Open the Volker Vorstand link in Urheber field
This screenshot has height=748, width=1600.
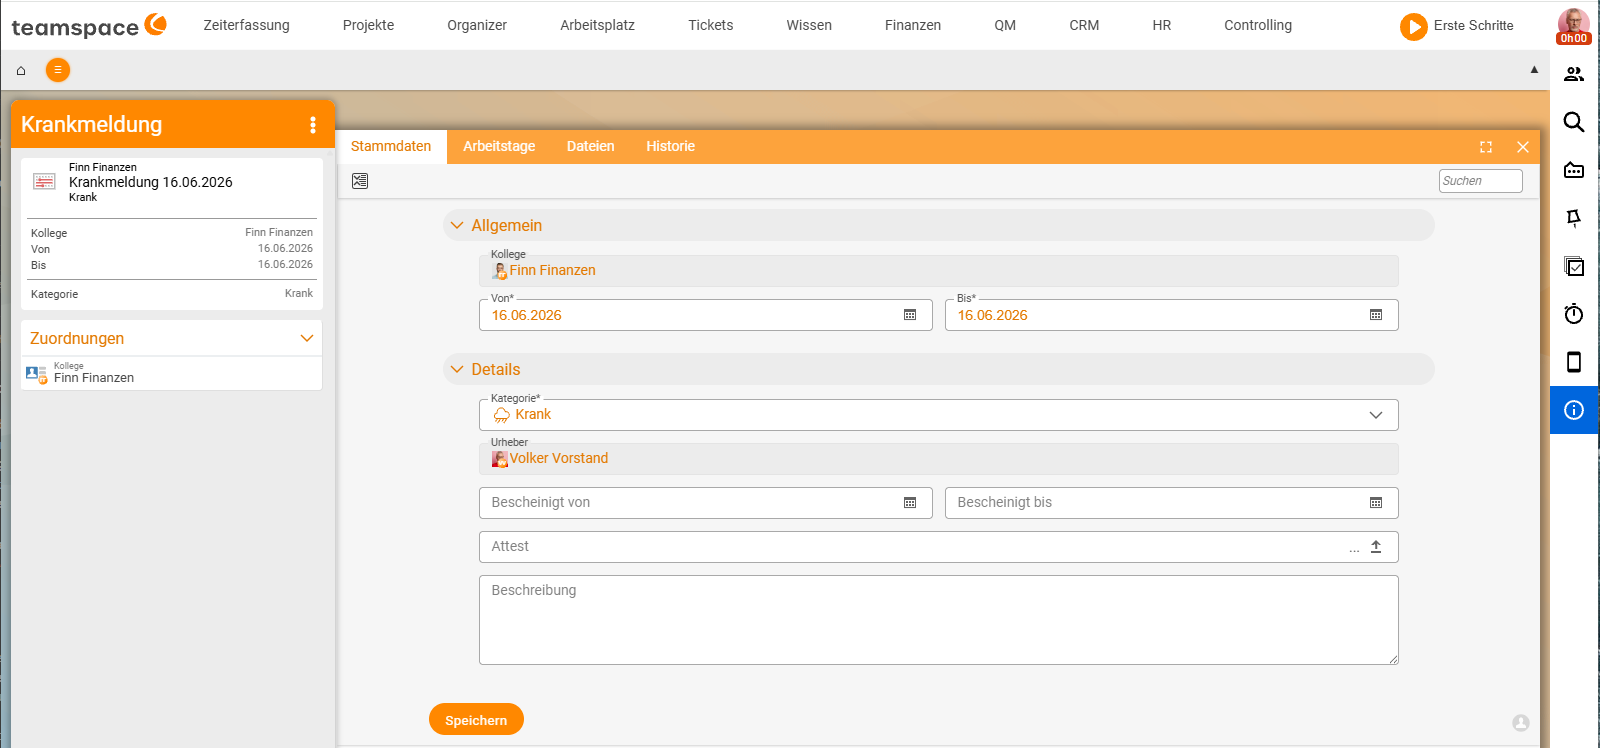[559, 459]
